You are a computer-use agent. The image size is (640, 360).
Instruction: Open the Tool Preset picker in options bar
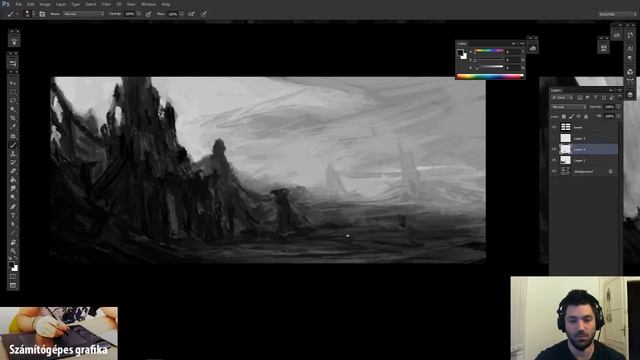coord(12,14)
